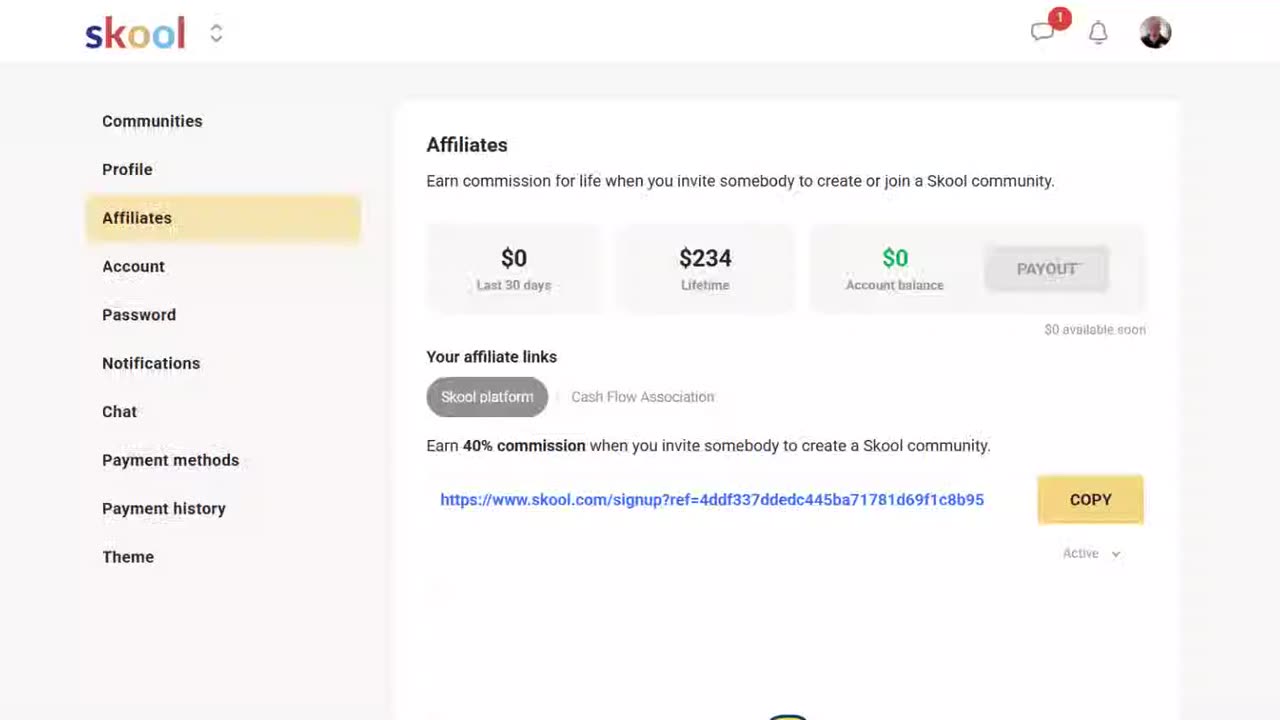Click the PAYOUT button
The width and height of the screenshot is (1280, 720).
(1047, 269)
